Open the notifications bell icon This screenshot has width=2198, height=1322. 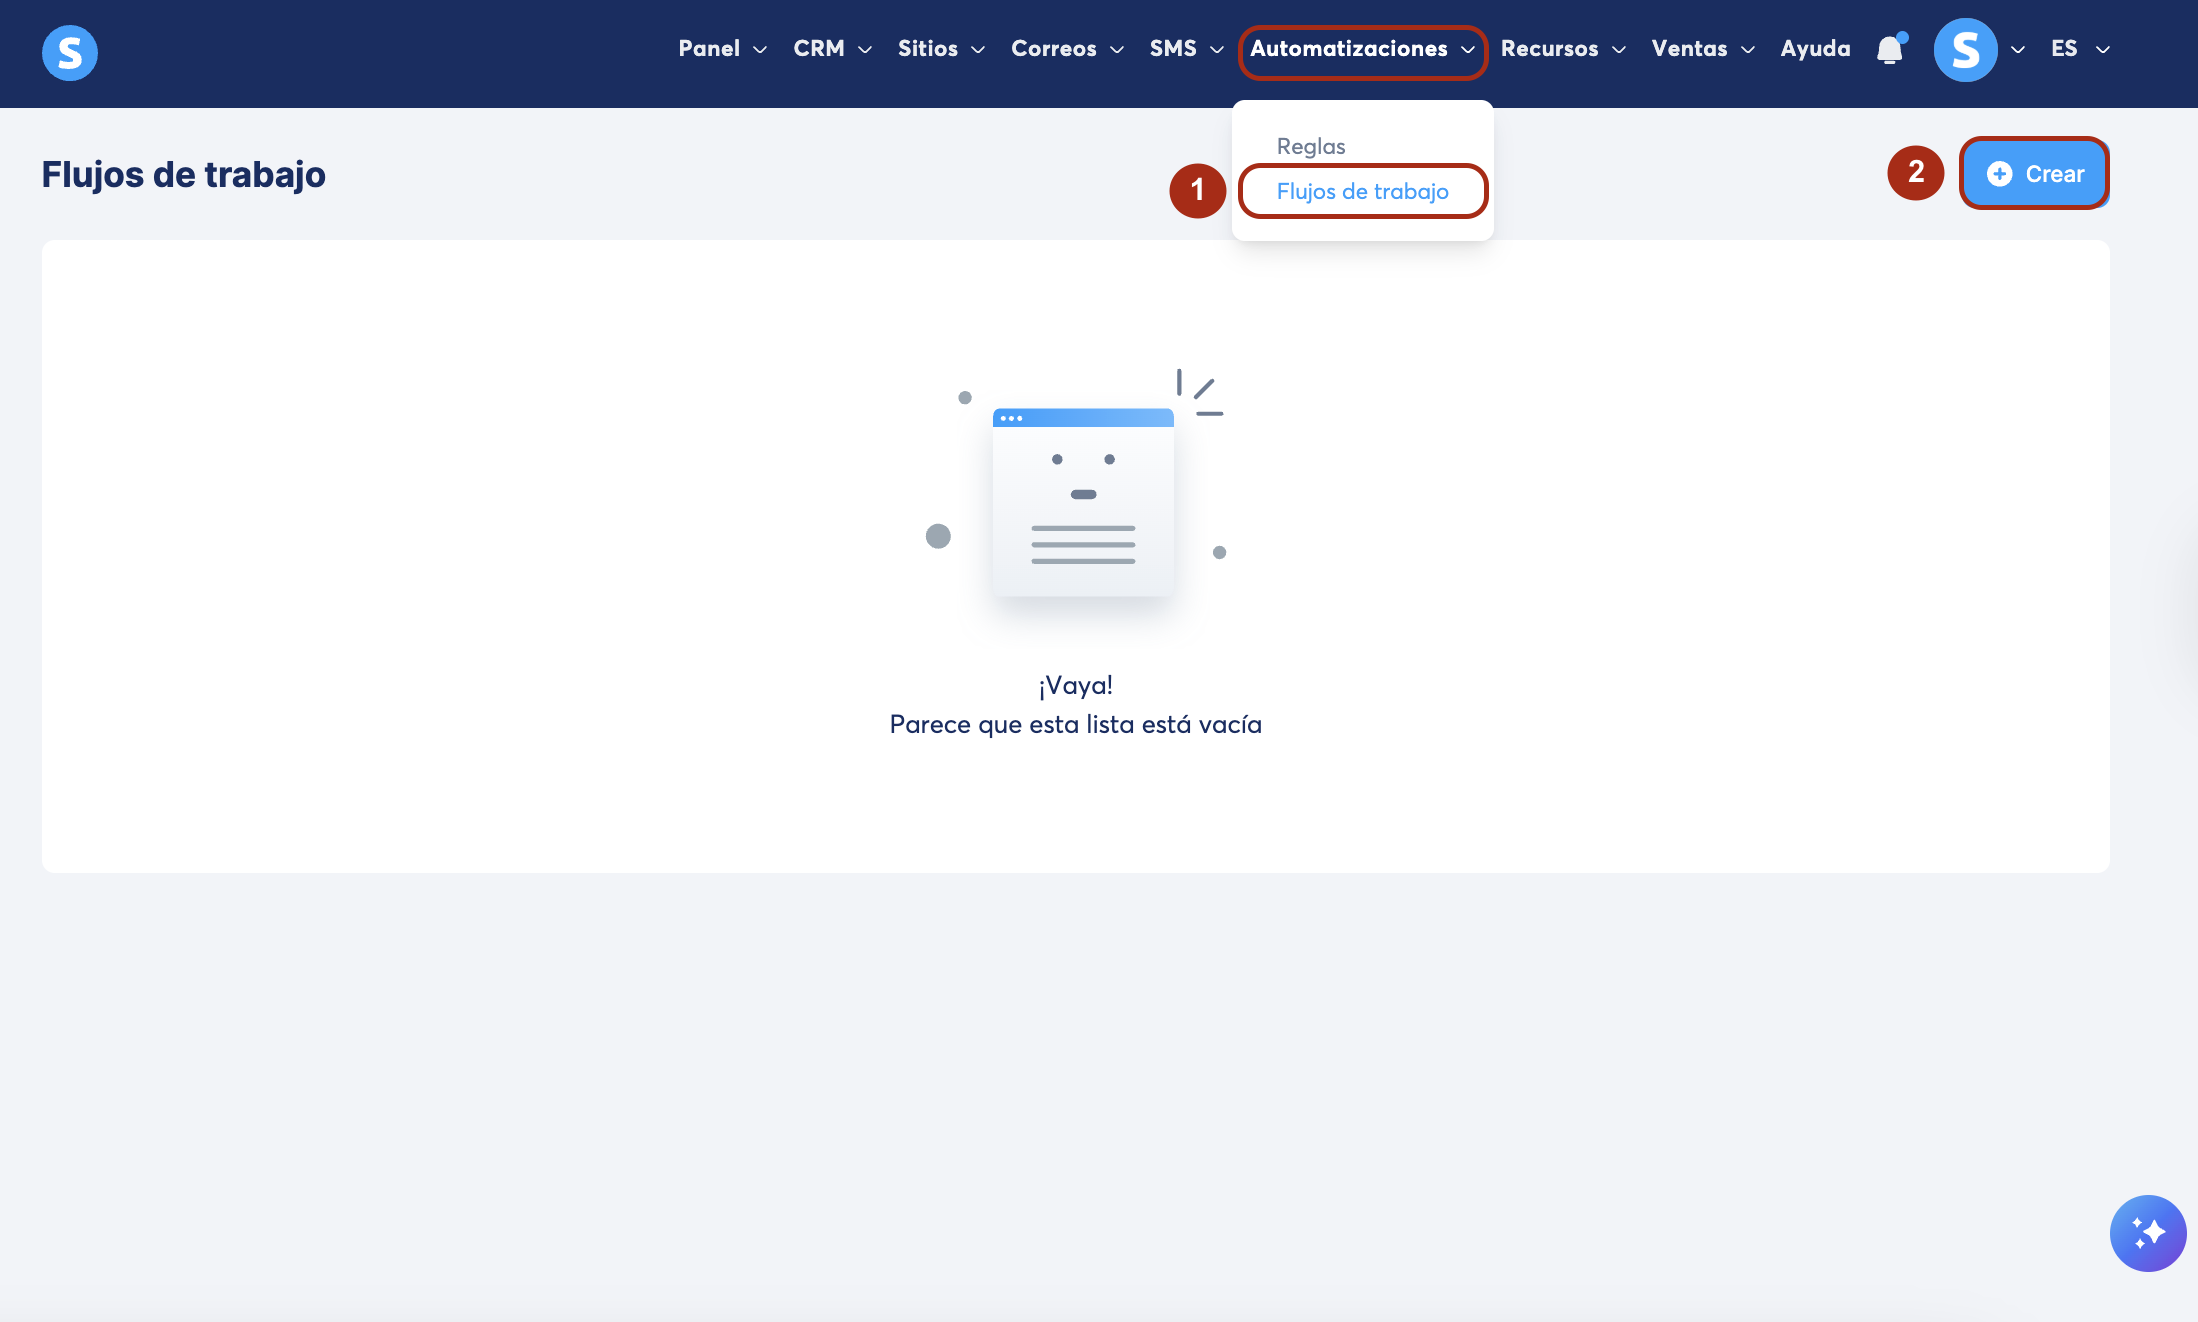[1889, 50]
